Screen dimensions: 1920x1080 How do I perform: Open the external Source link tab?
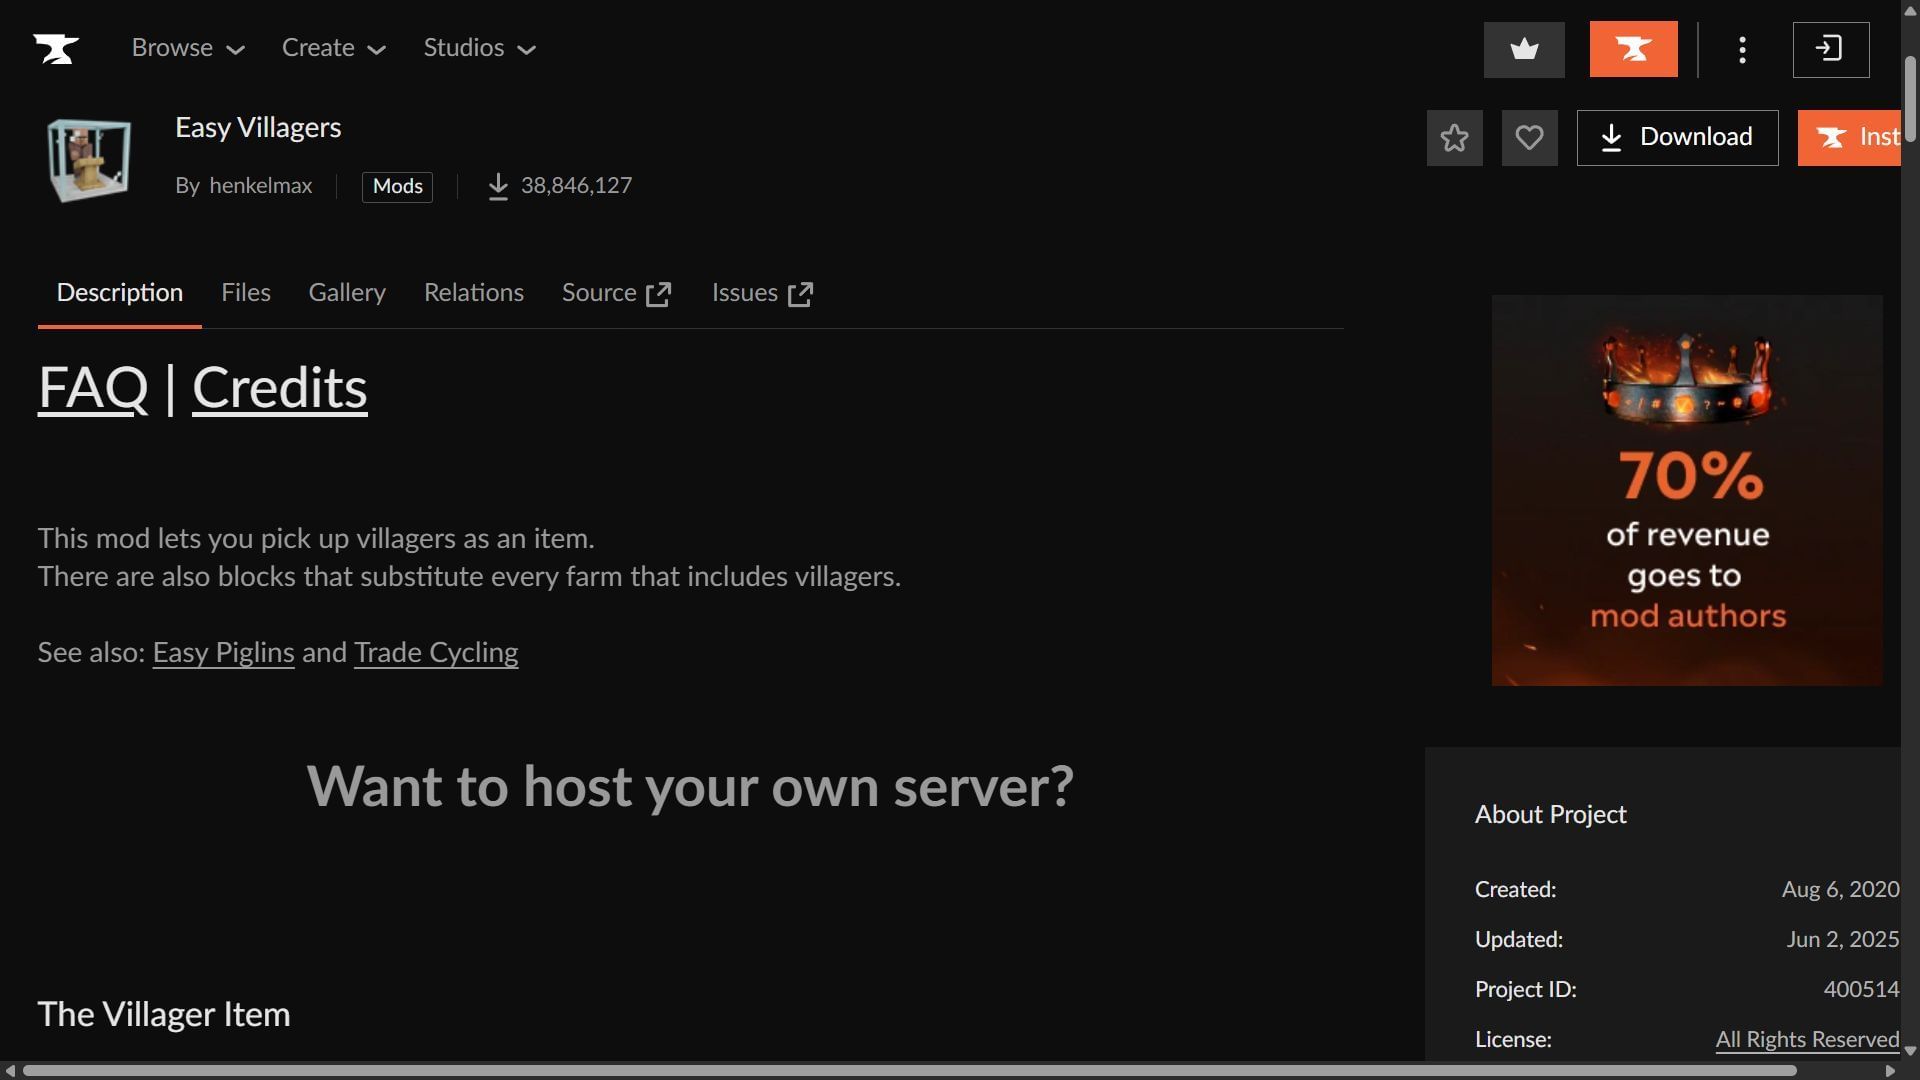click(x=616, y=293)
